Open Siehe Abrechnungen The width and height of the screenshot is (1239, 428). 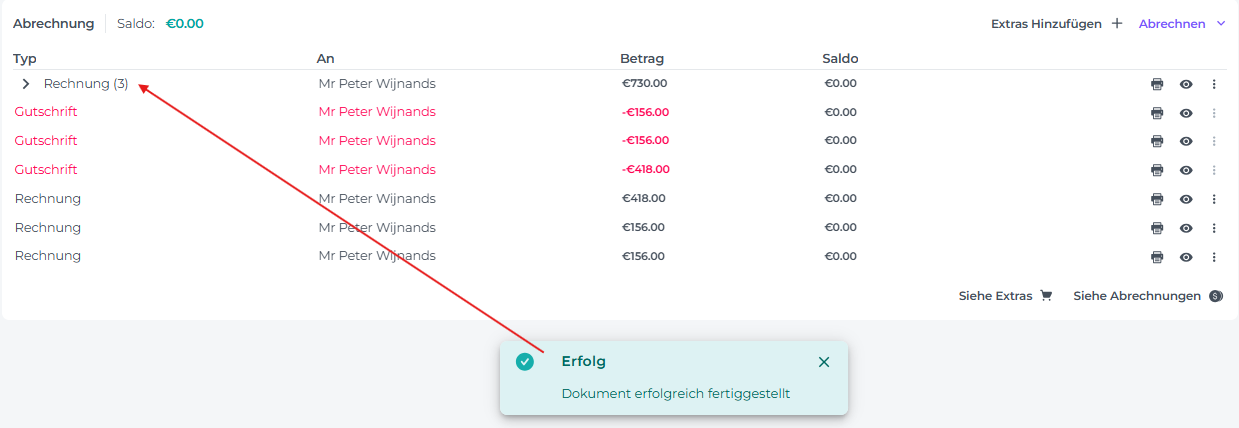pyautogui.click(x=1147, y=296)
